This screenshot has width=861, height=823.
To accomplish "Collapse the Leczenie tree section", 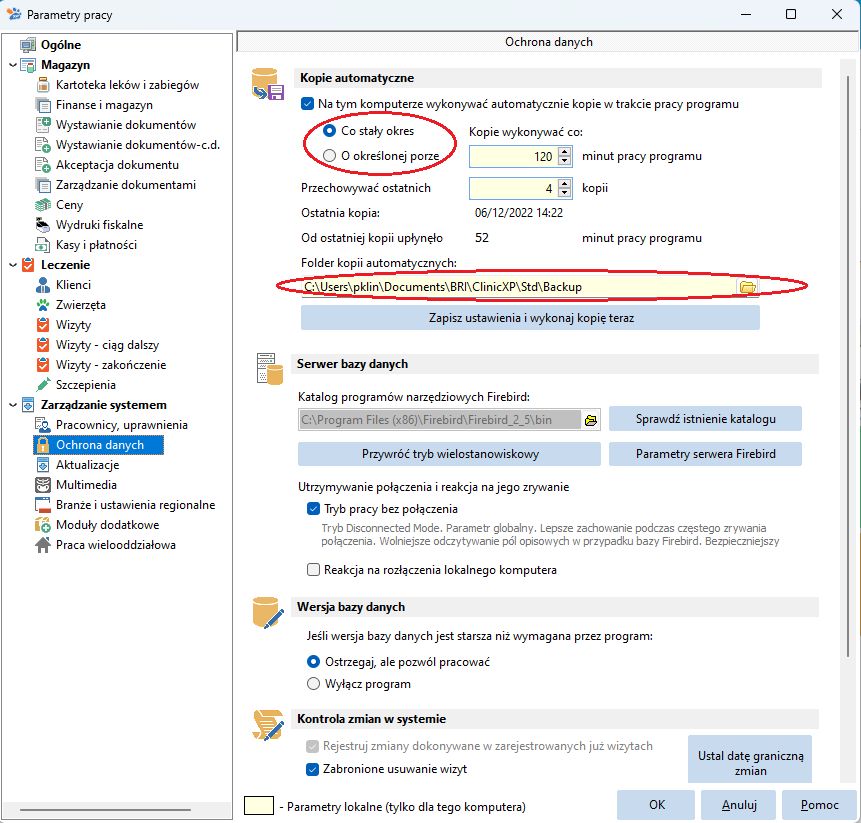I will click(x=13, y=265).
